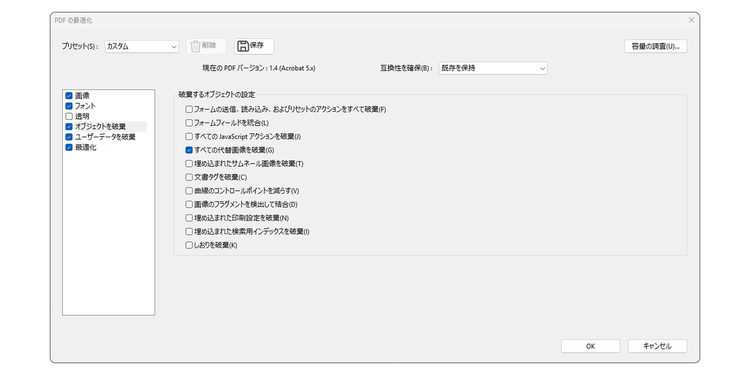Click the floppy disk icon on 保存 button
Viewport: 750px width, 375px height.
243,46
